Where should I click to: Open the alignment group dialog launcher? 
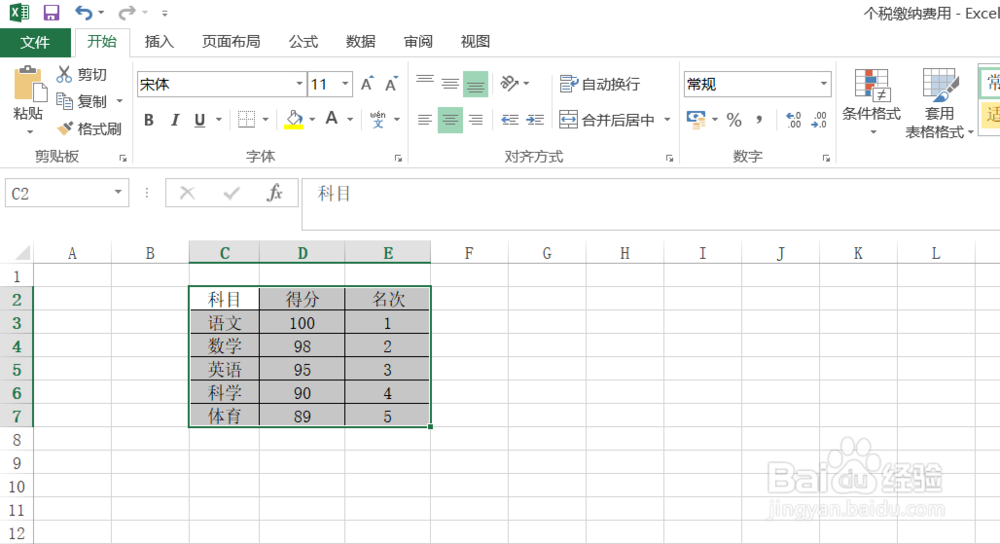pos(669,158)
